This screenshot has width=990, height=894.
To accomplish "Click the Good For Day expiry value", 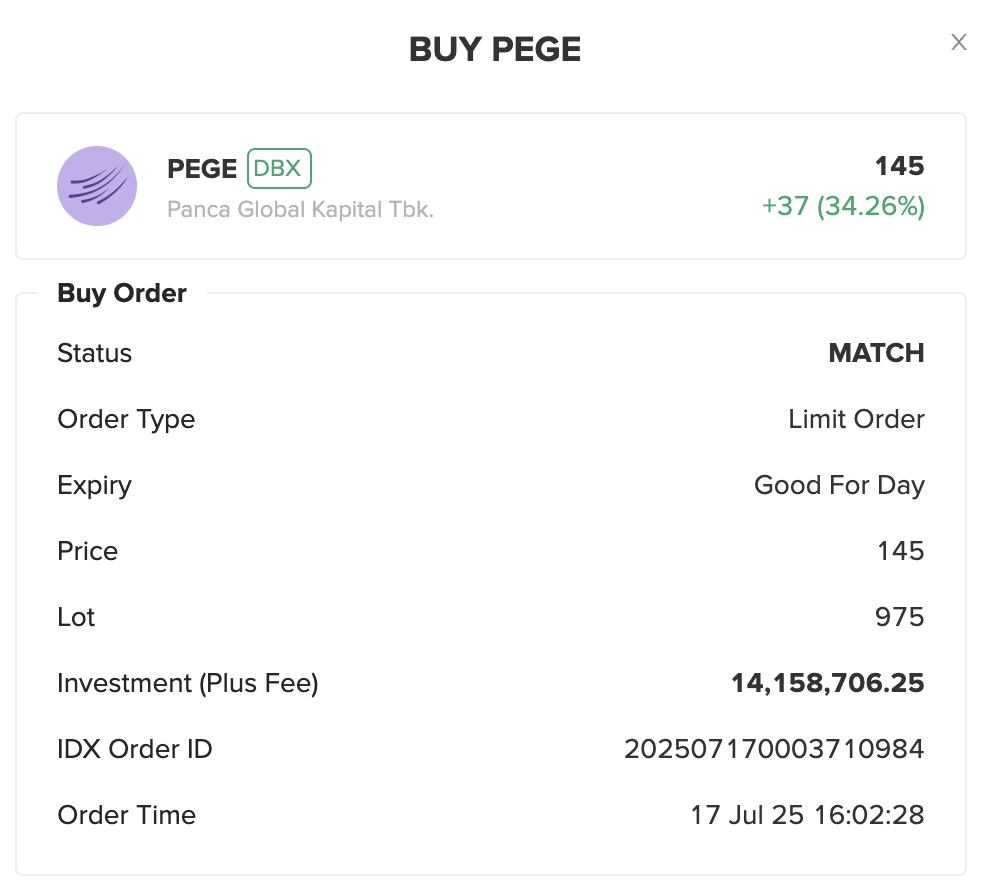I will (839, 485).
